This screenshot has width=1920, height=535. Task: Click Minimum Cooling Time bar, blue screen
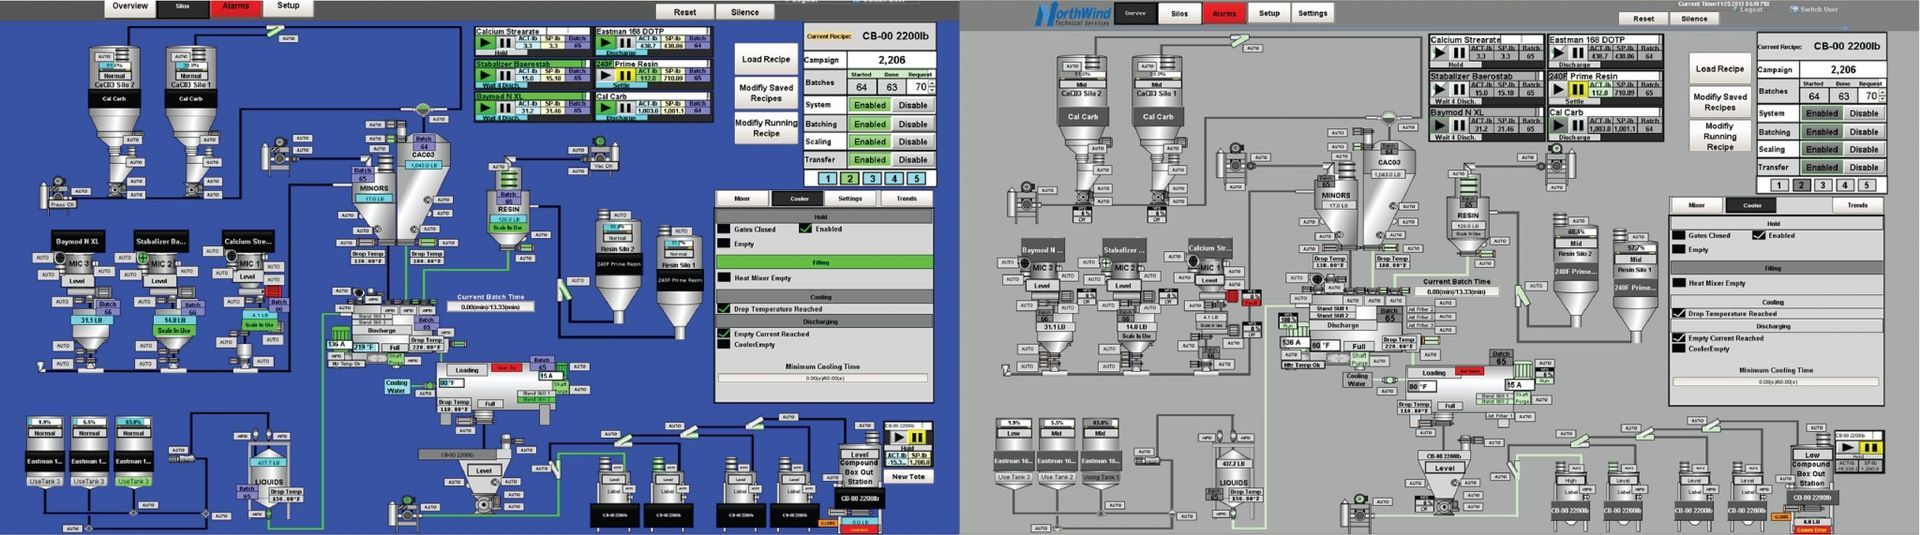tap(823, 378)
